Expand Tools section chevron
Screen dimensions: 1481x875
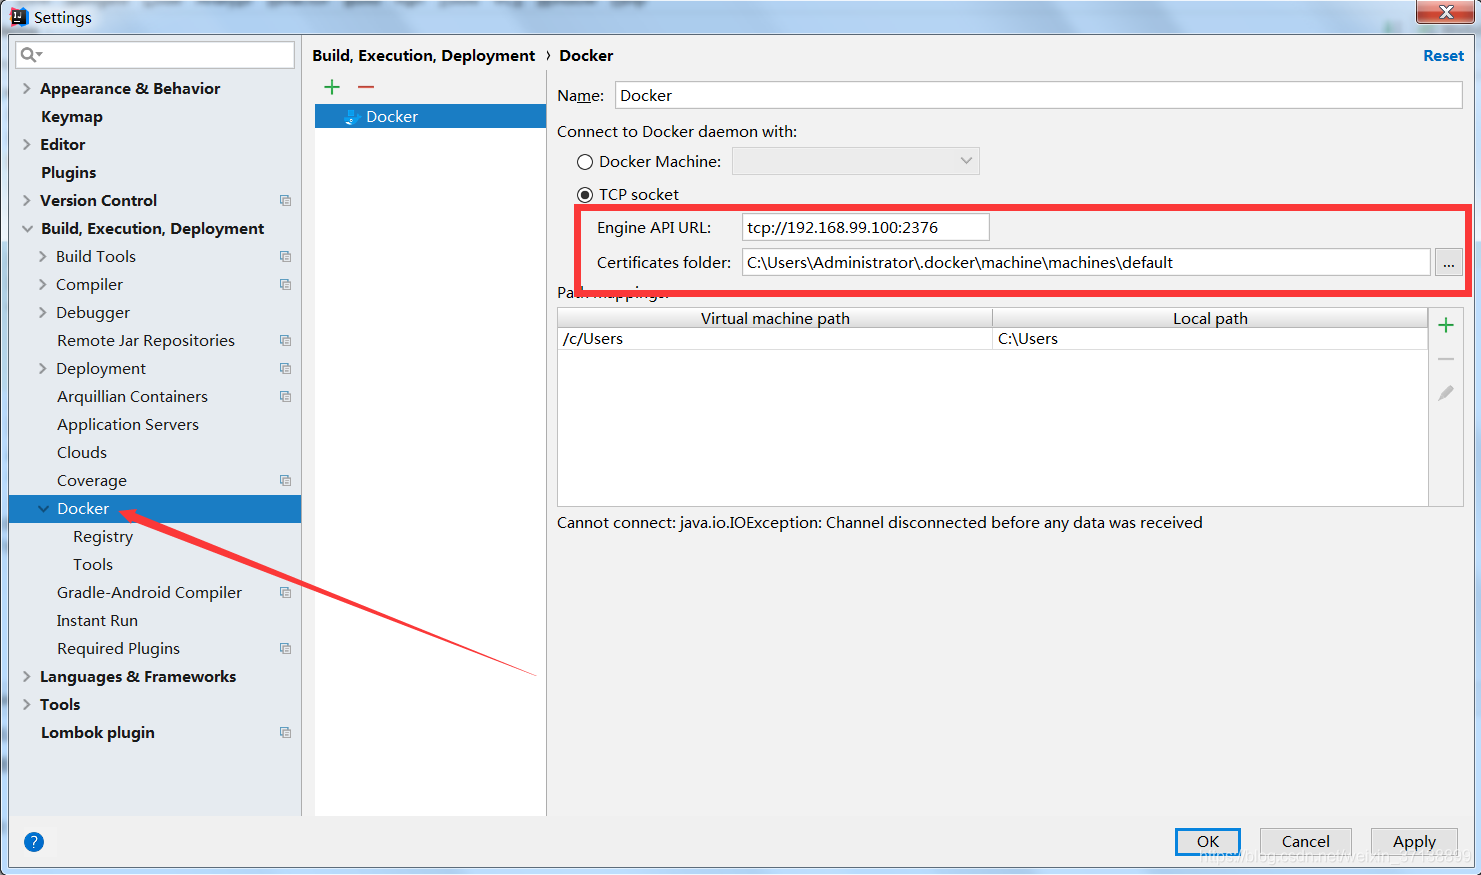(x=27, y=705)
